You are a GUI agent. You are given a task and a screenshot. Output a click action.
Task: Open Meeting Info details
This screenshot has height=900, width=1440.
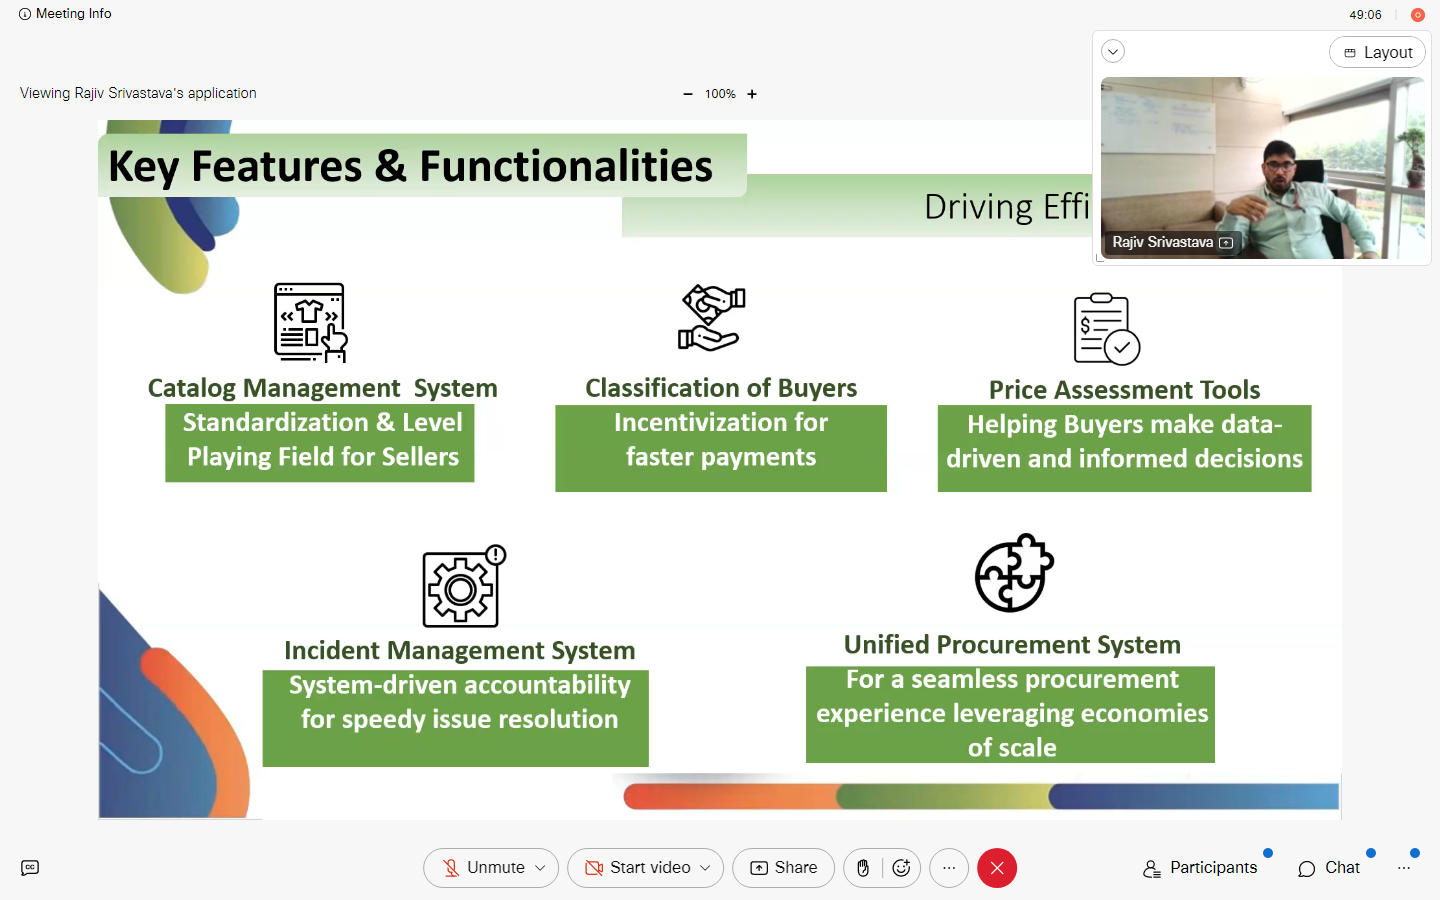click(x=65, y=14)
